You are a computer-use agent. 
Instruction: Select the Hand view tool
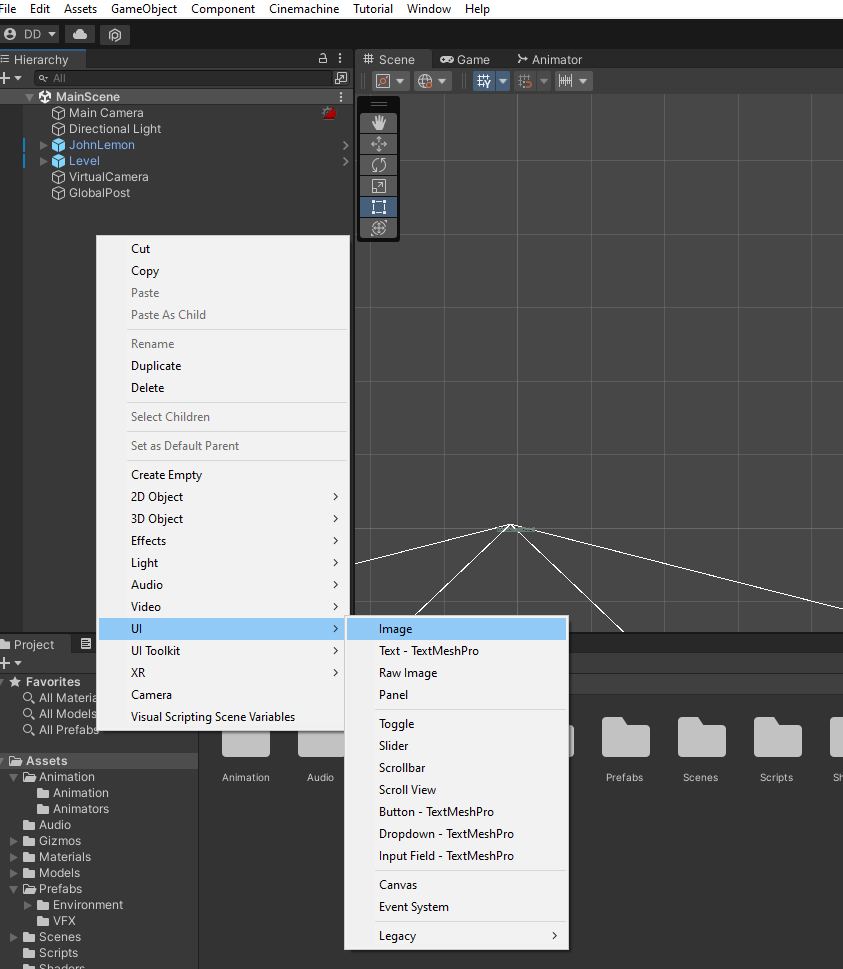pos(379,123)
